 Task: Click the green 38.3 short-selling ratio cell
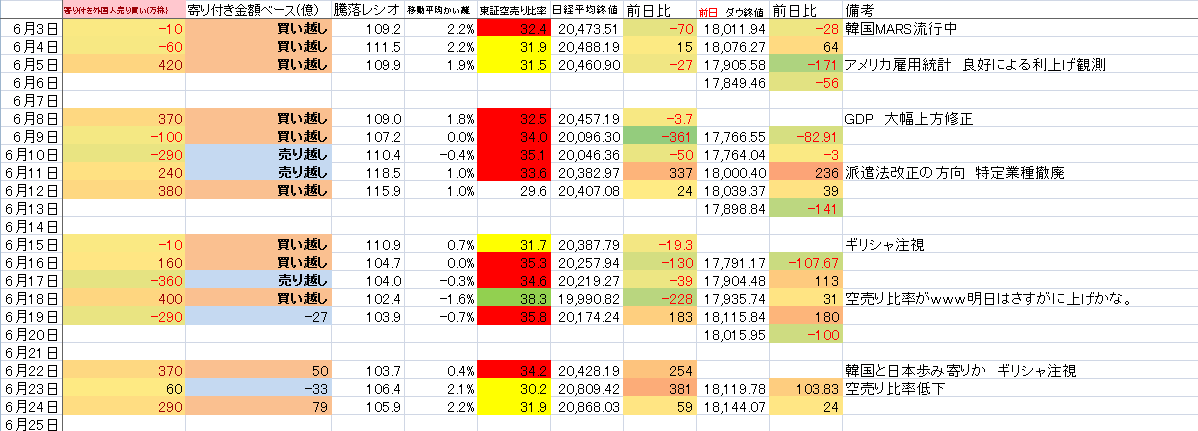coord(513,298)
